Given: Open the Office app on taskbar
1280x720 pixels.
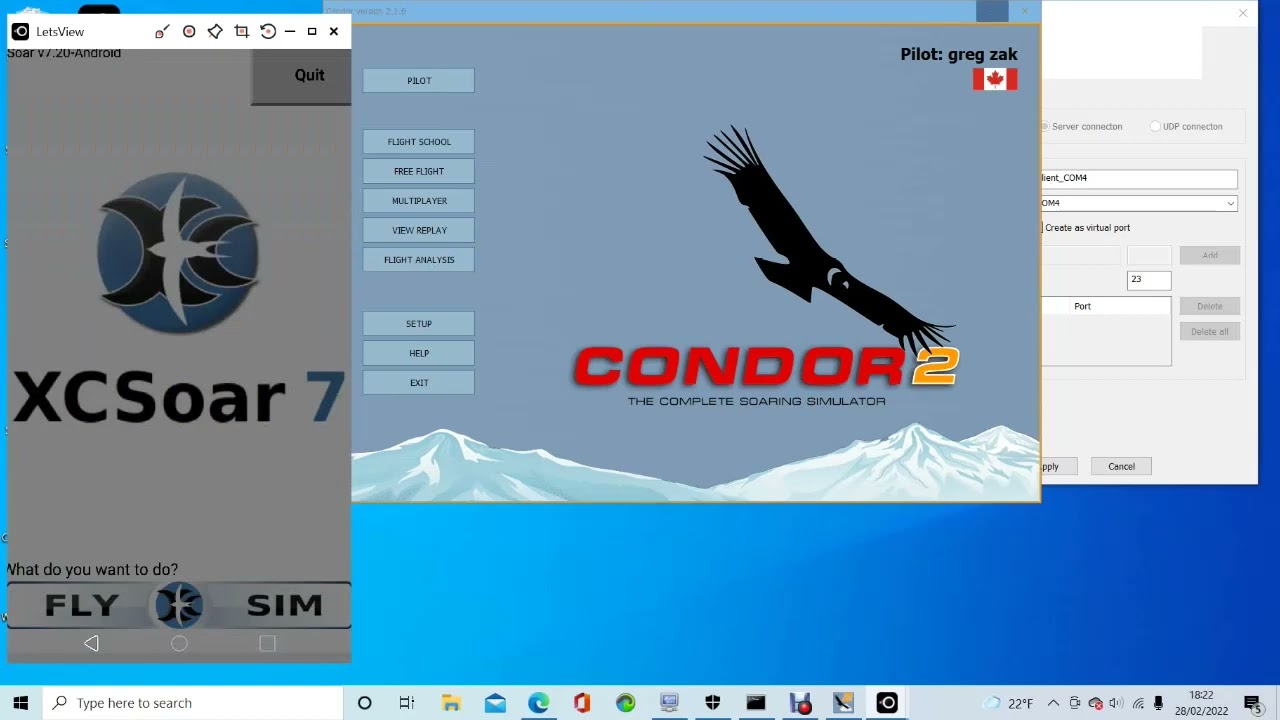Looking at the screenshot, I should pos(582,703).
